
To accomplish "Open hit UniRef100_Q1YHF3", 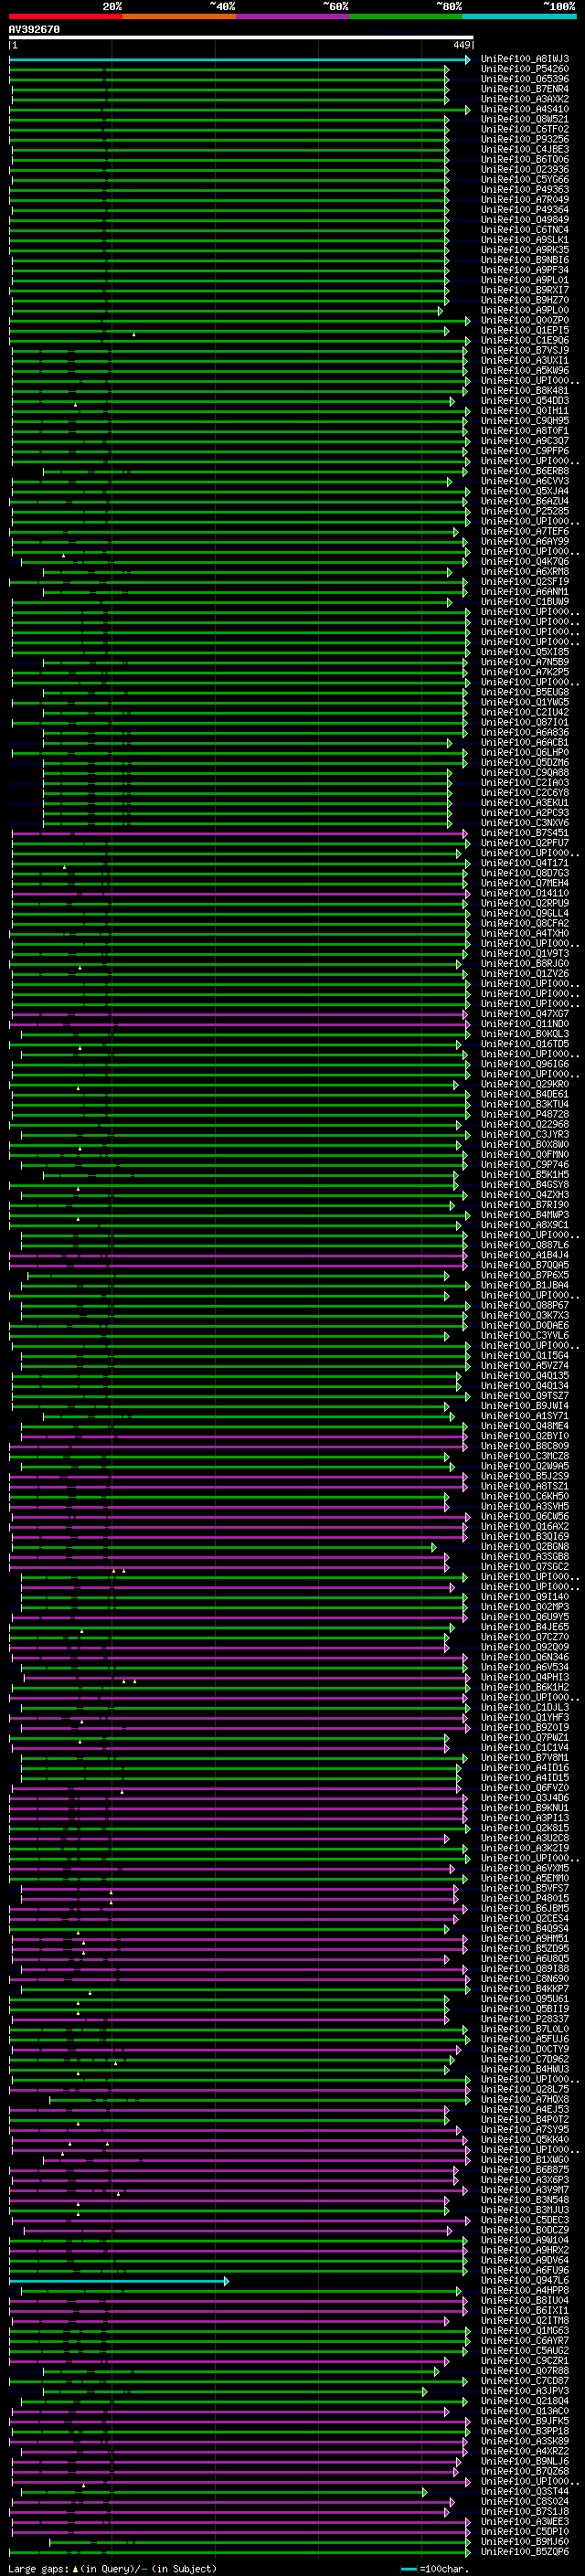I will tap(524, 1717).
